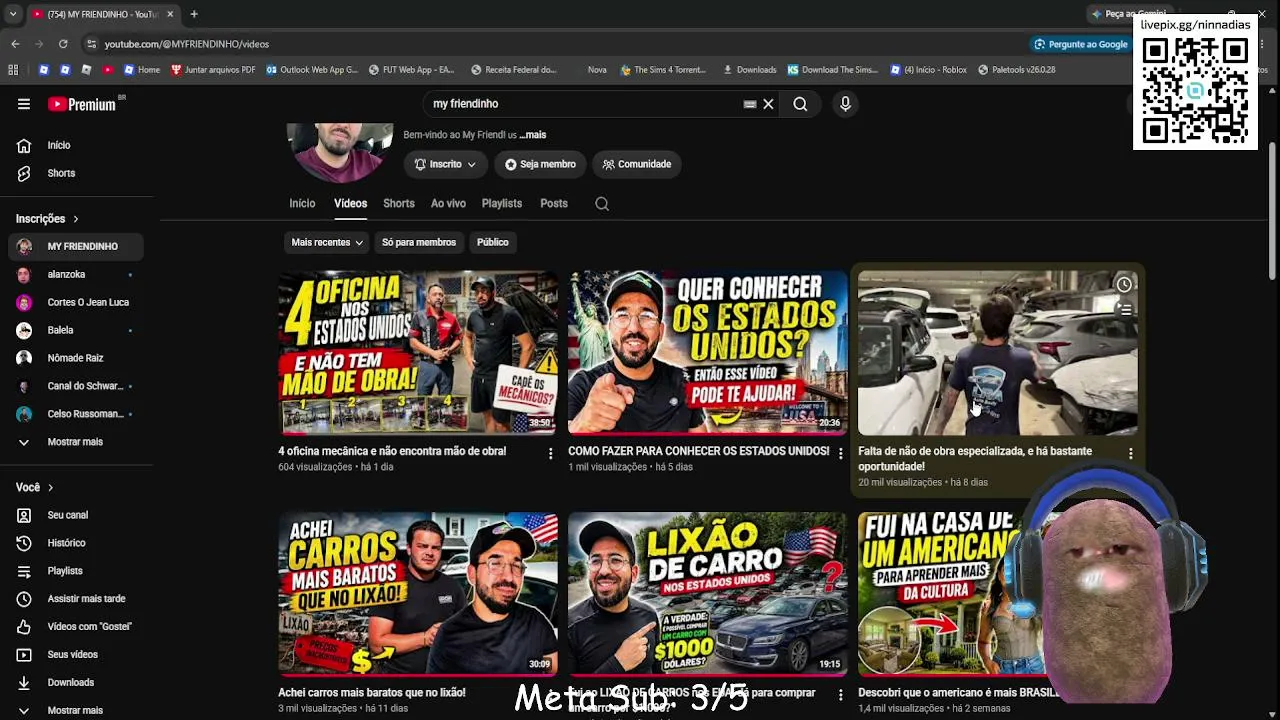Open Cortes O Jean Luca channel
The width and height of the screenshot is (1280, 720).
coord(76,302)
